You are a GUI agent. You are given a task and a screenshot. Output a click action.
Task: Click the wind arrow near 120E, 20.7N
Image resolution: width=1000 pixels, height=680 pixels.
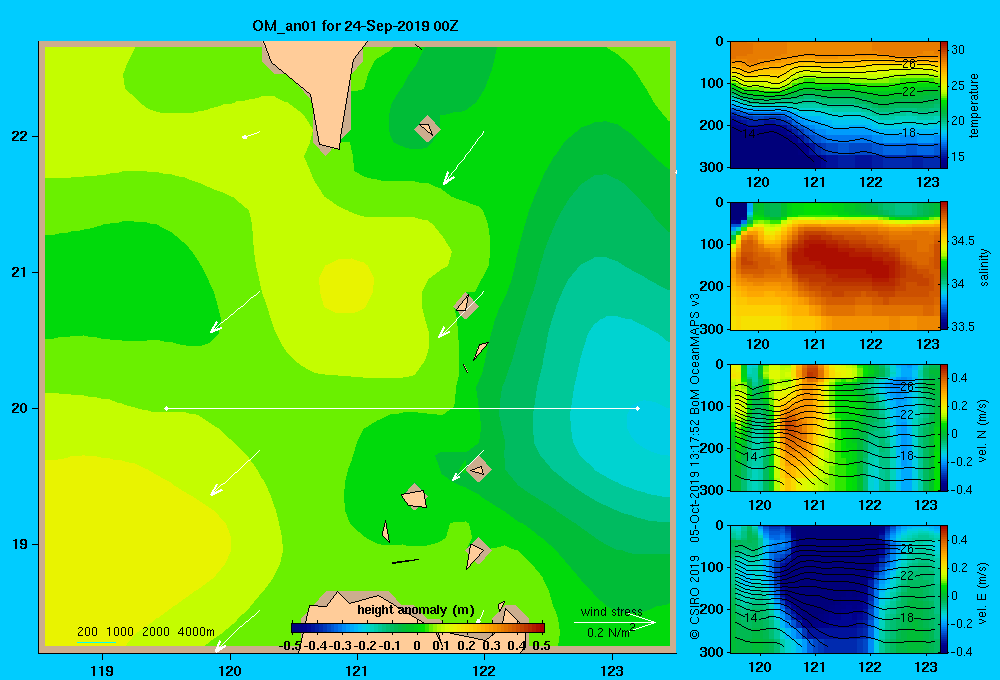point(235,311)
